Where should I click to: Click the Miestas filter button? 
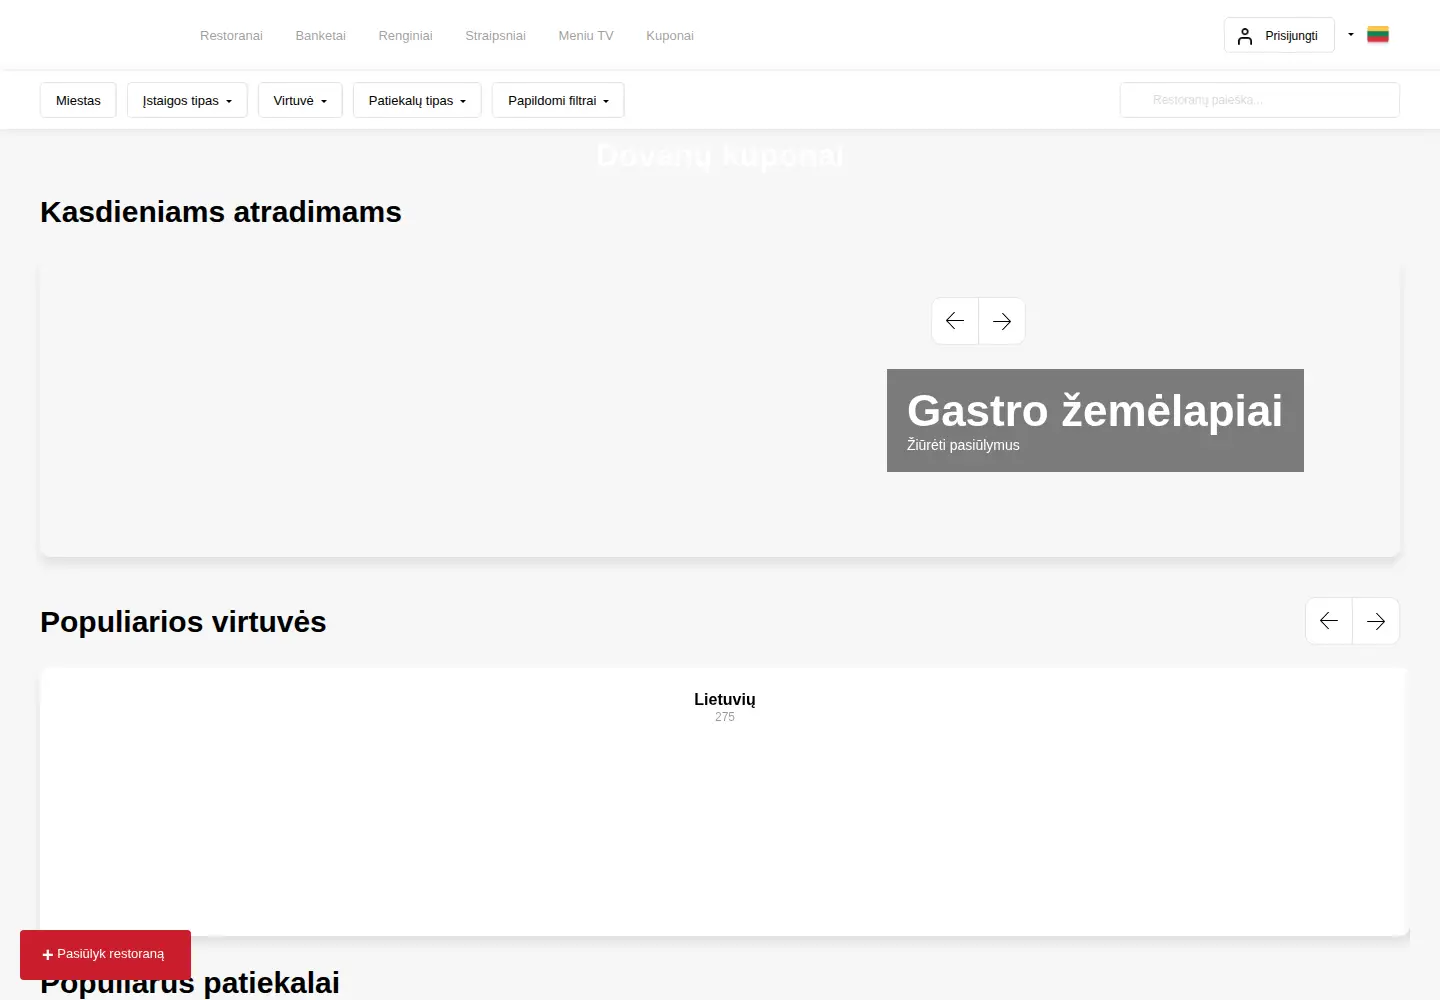point(78,100)
